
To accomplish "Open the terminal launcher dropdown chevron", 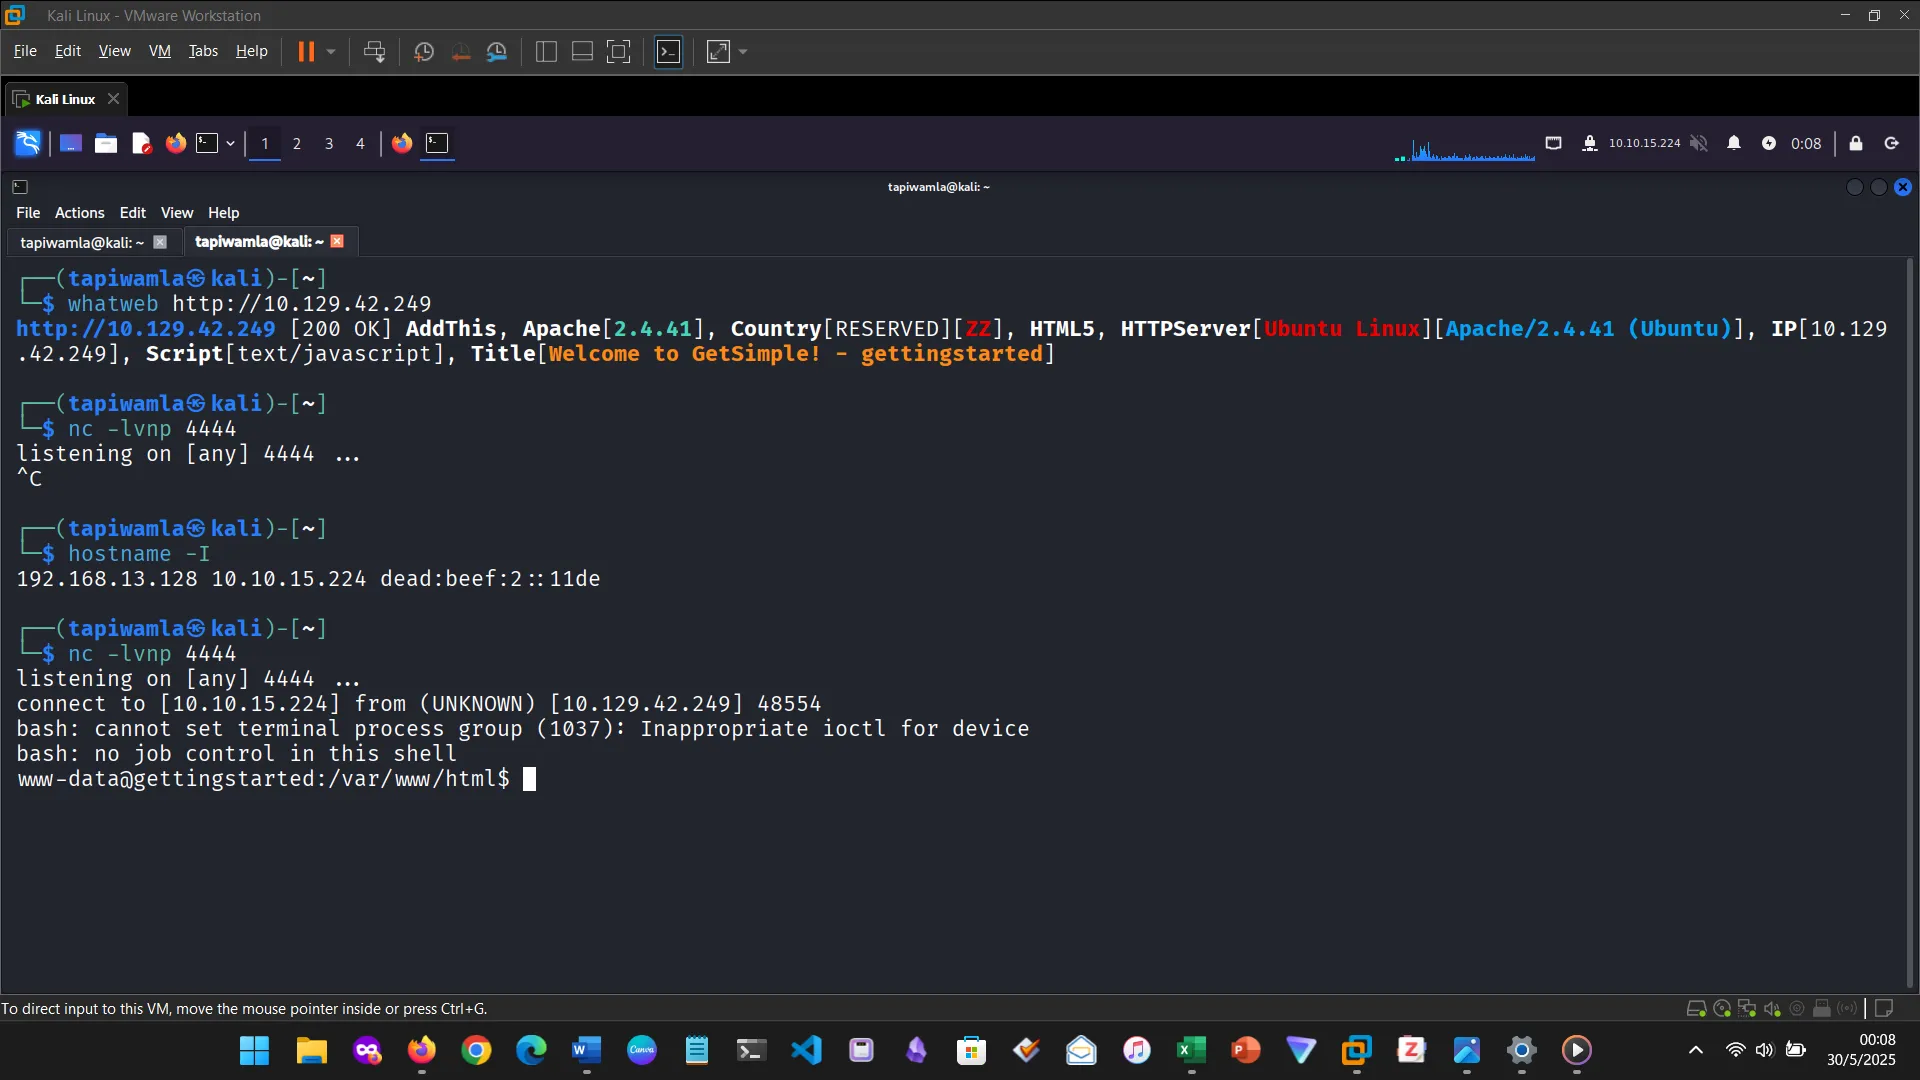I will point(229,144).
